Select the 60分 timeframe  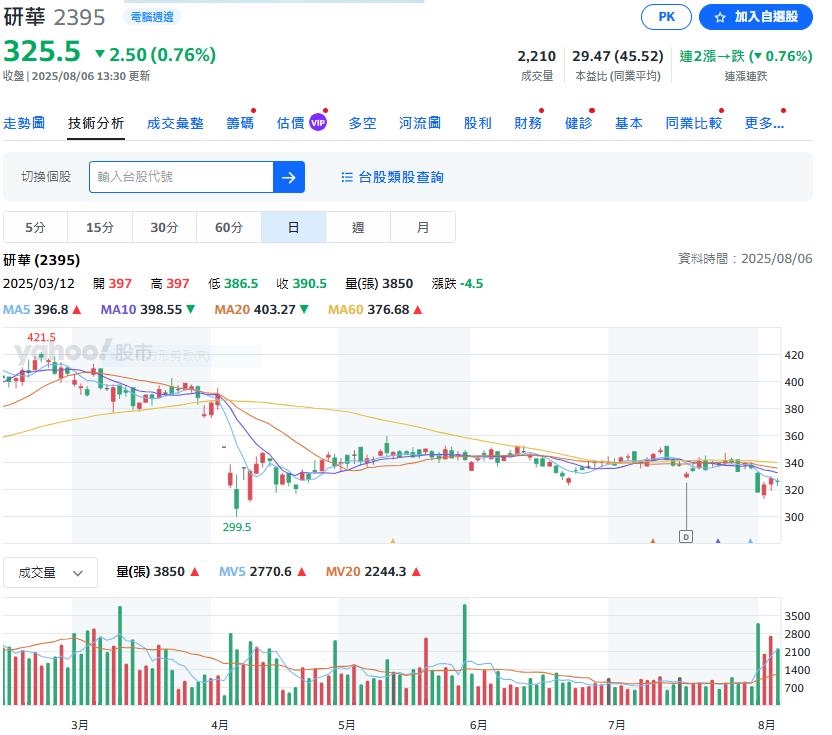228,227
